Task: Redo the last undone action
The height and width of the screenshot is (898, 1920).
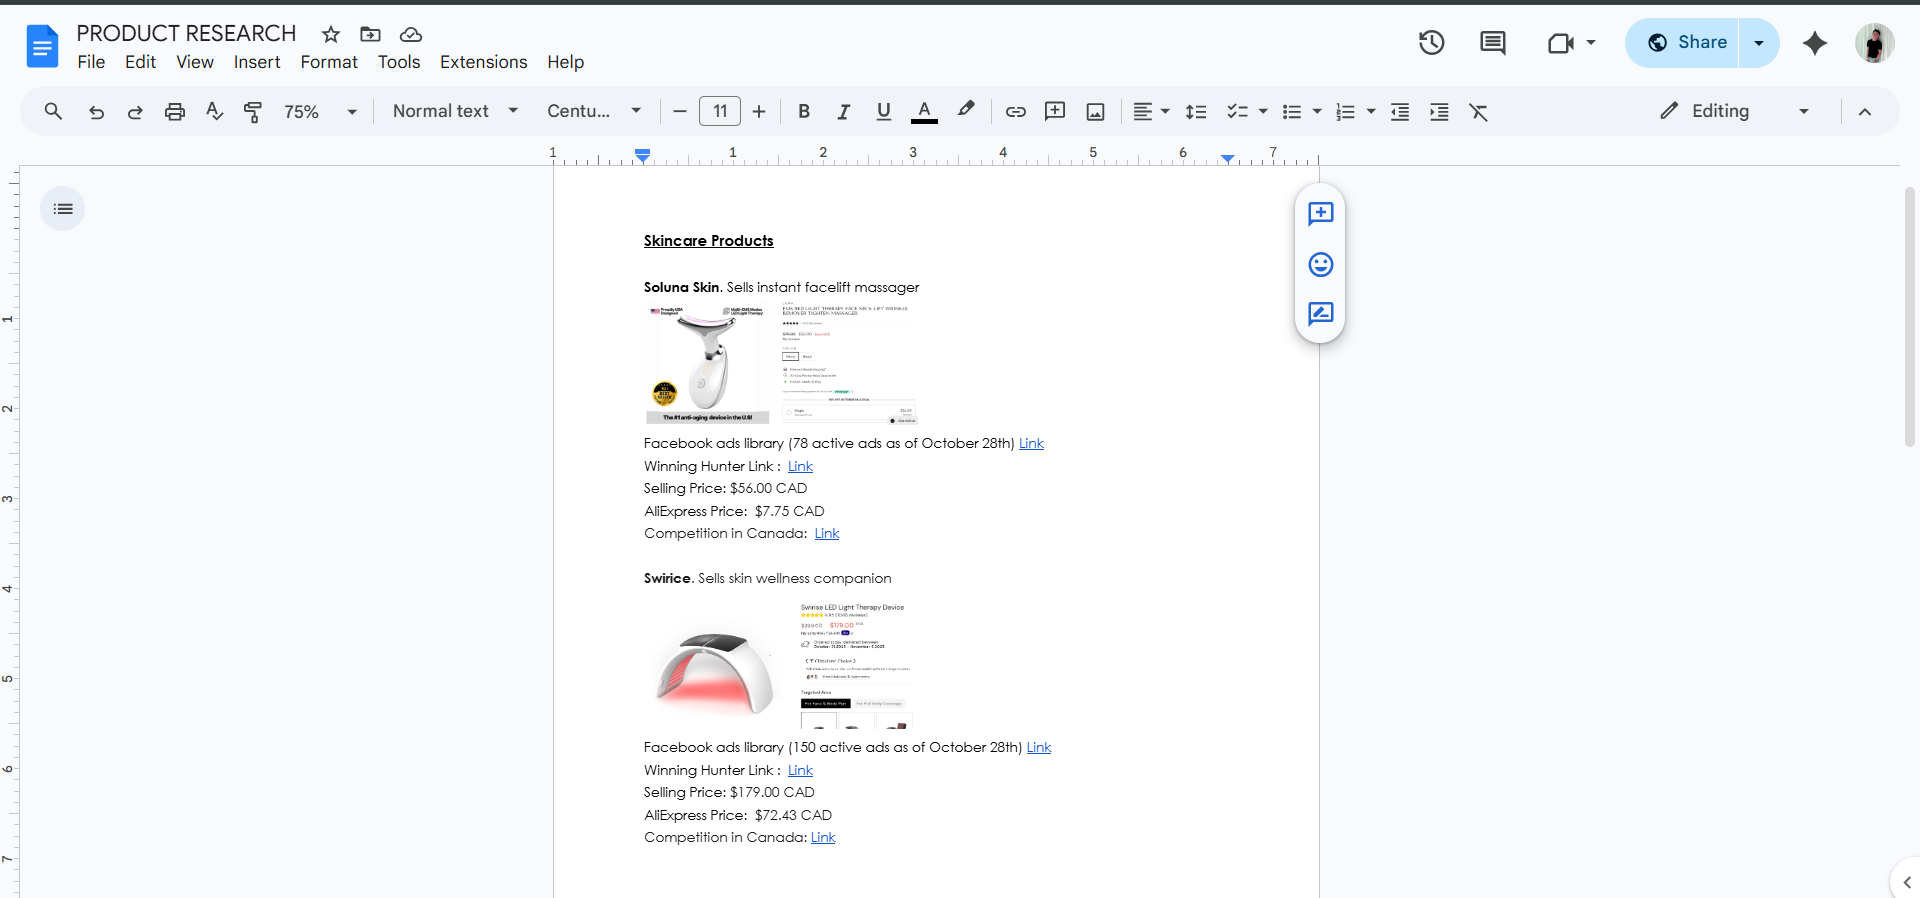Action: click(135, 111)
